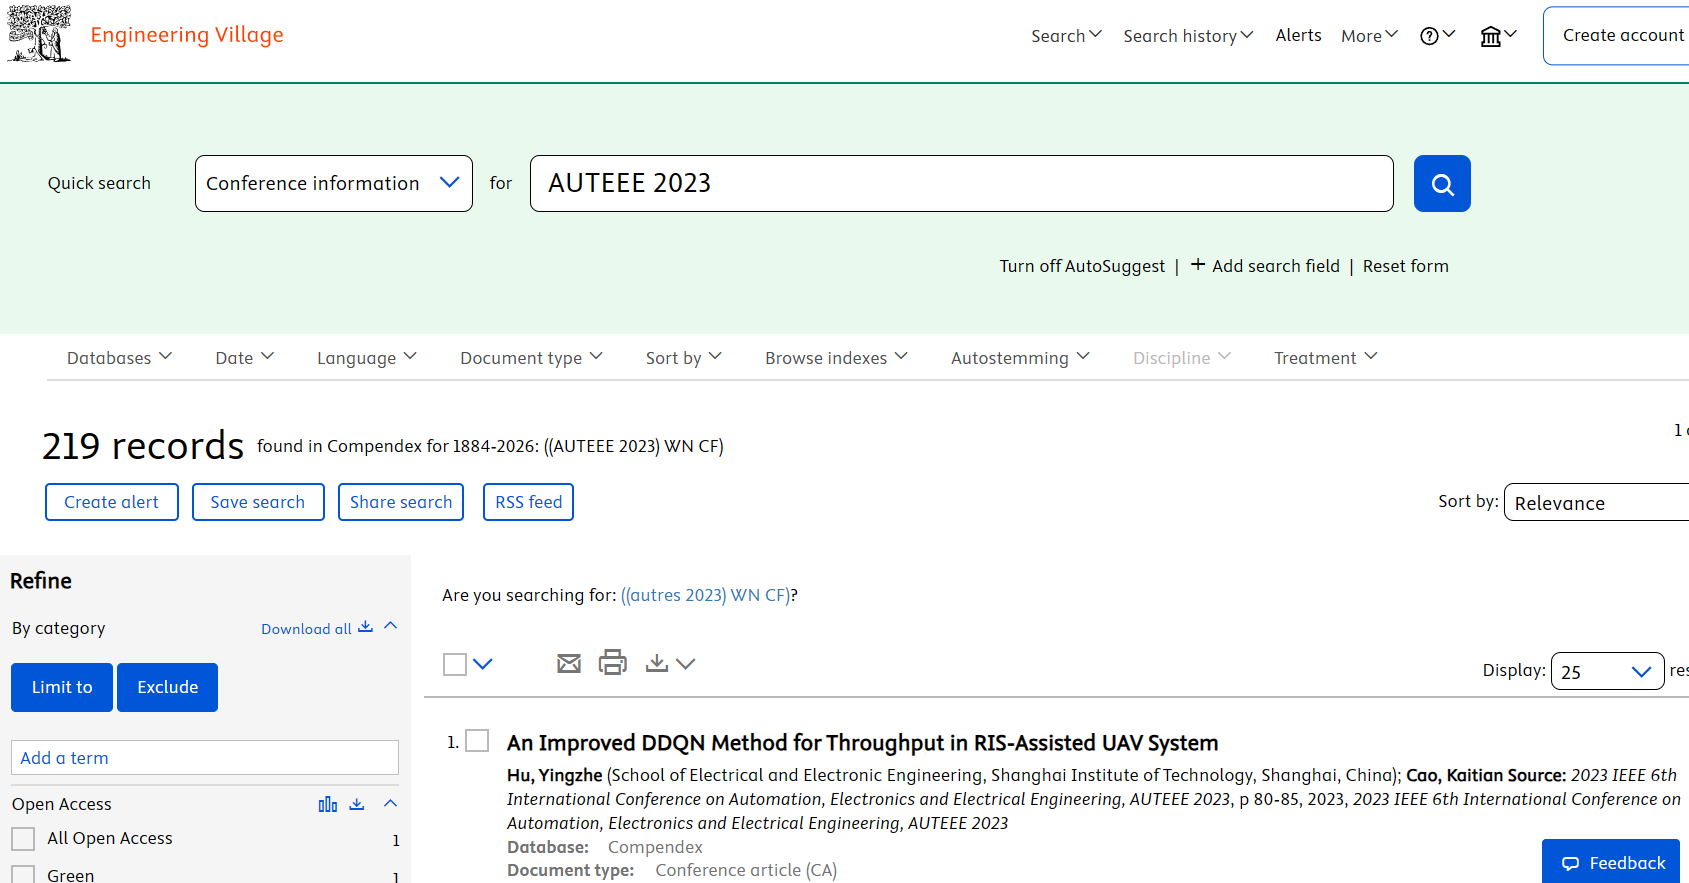Open the Improved DDQN Method article title
The height and width of the screenshot is (883, 1689).
pos(862,743)
